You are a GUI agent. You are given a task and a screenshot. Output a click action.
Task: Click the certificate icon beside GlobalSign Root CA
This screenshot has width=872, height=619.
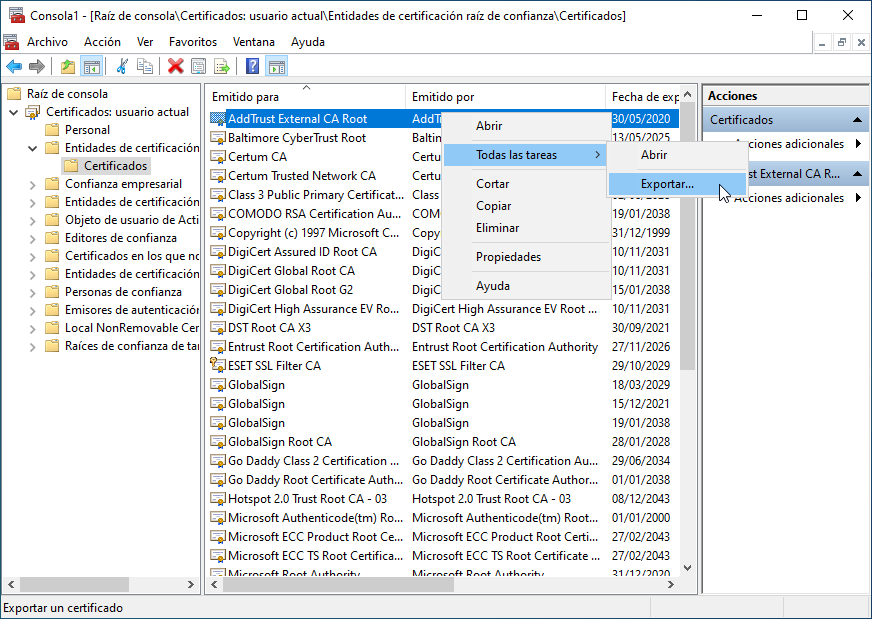[217, 442]
